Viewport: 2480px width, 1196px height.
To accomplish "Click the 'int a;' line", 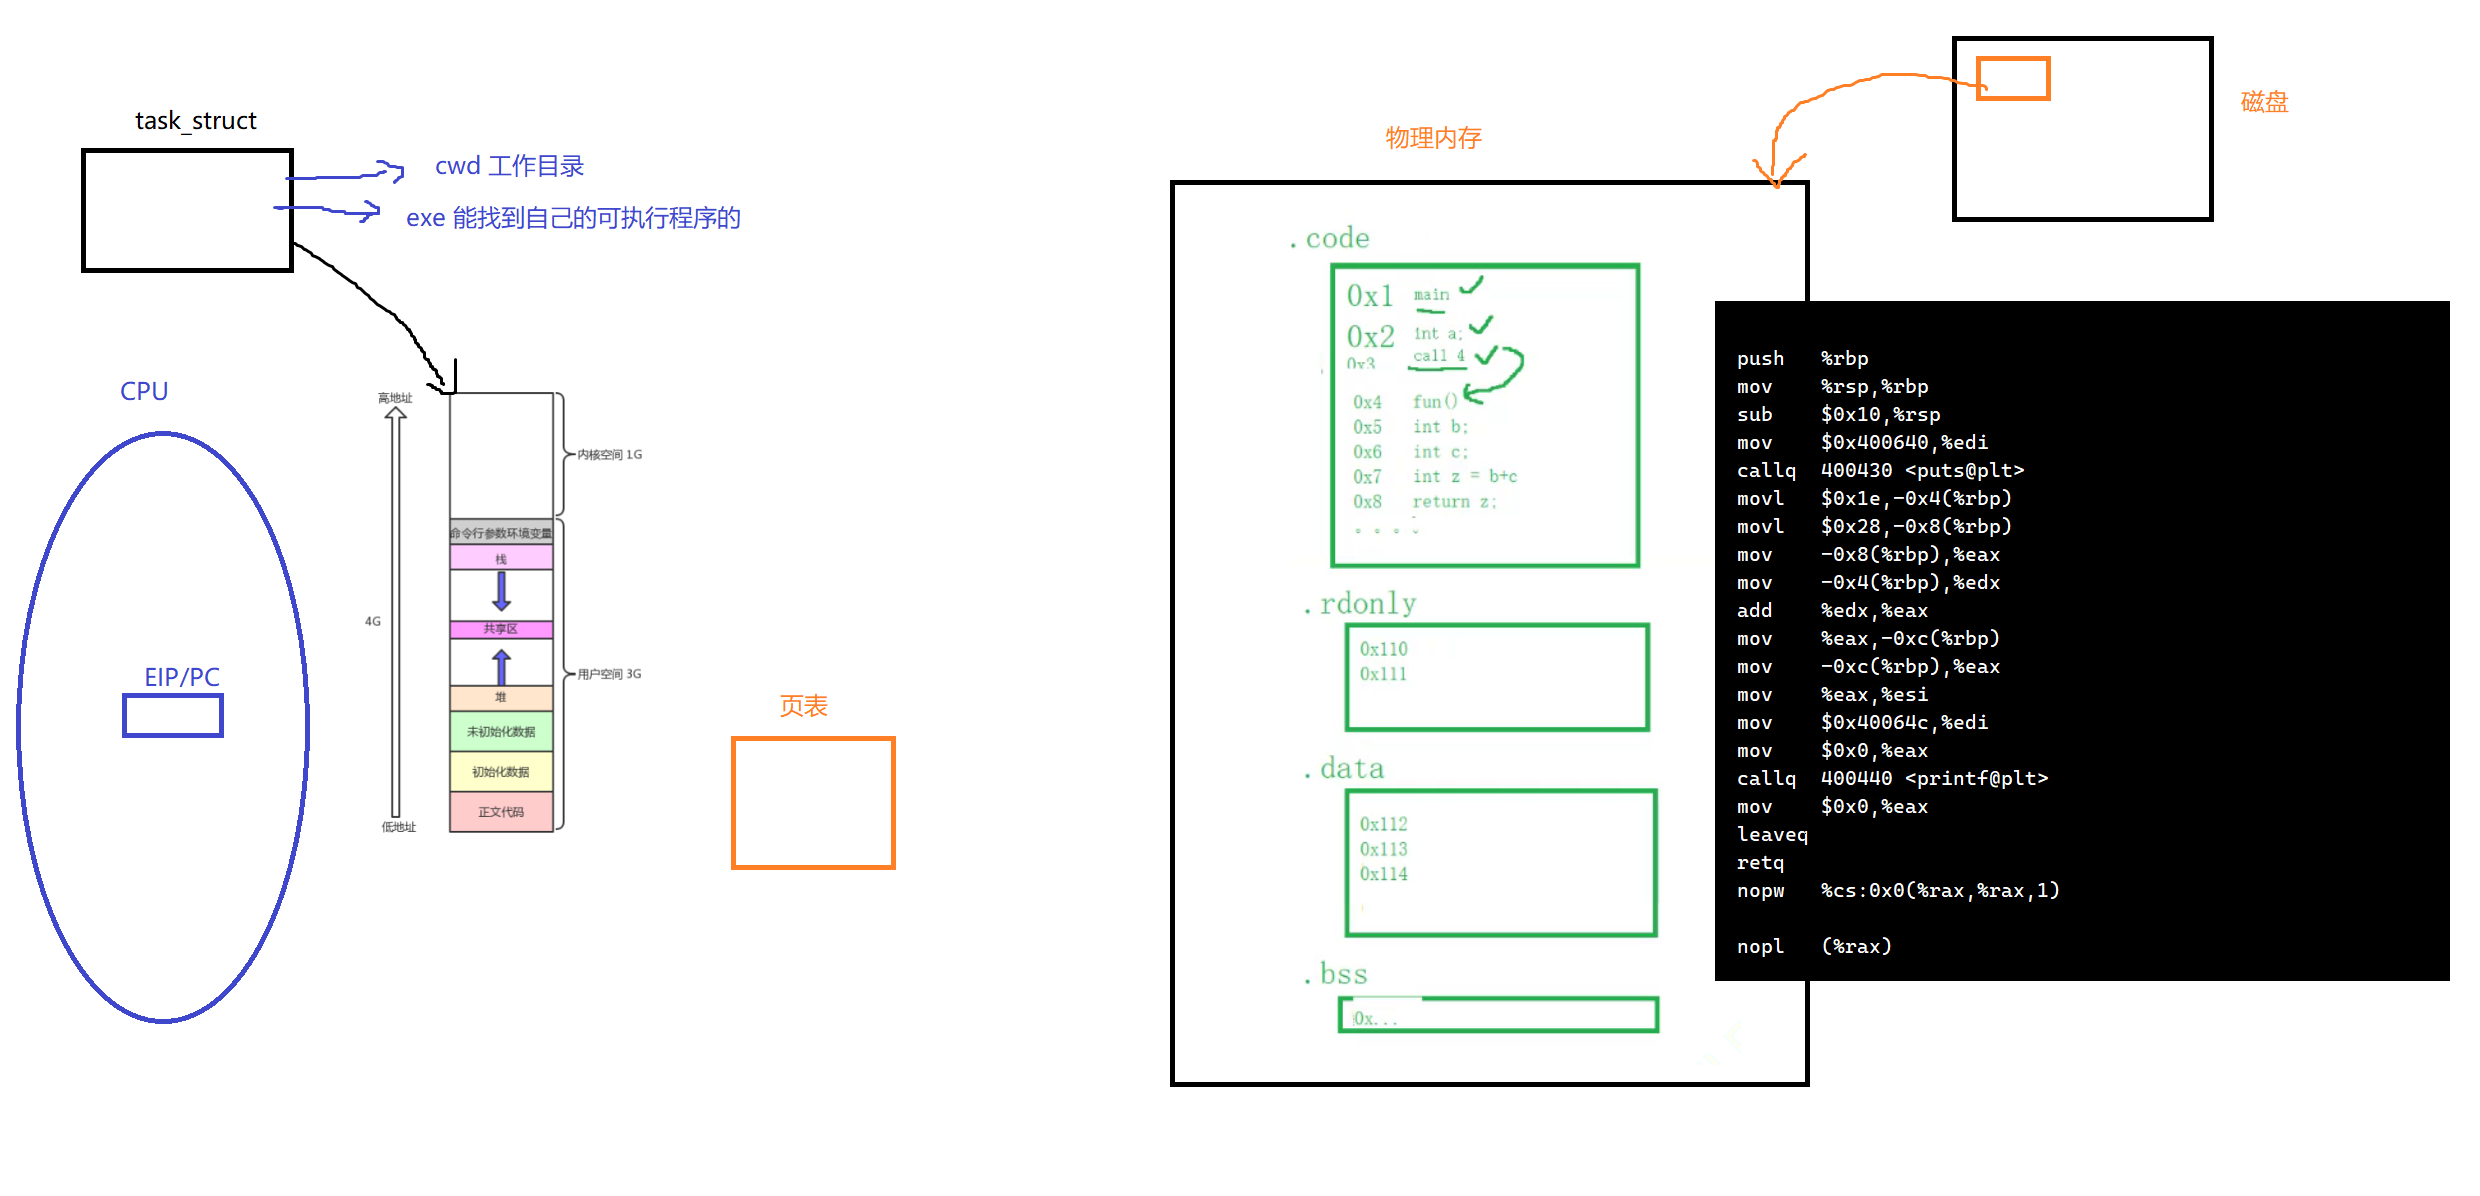I will click(1437, 334).
